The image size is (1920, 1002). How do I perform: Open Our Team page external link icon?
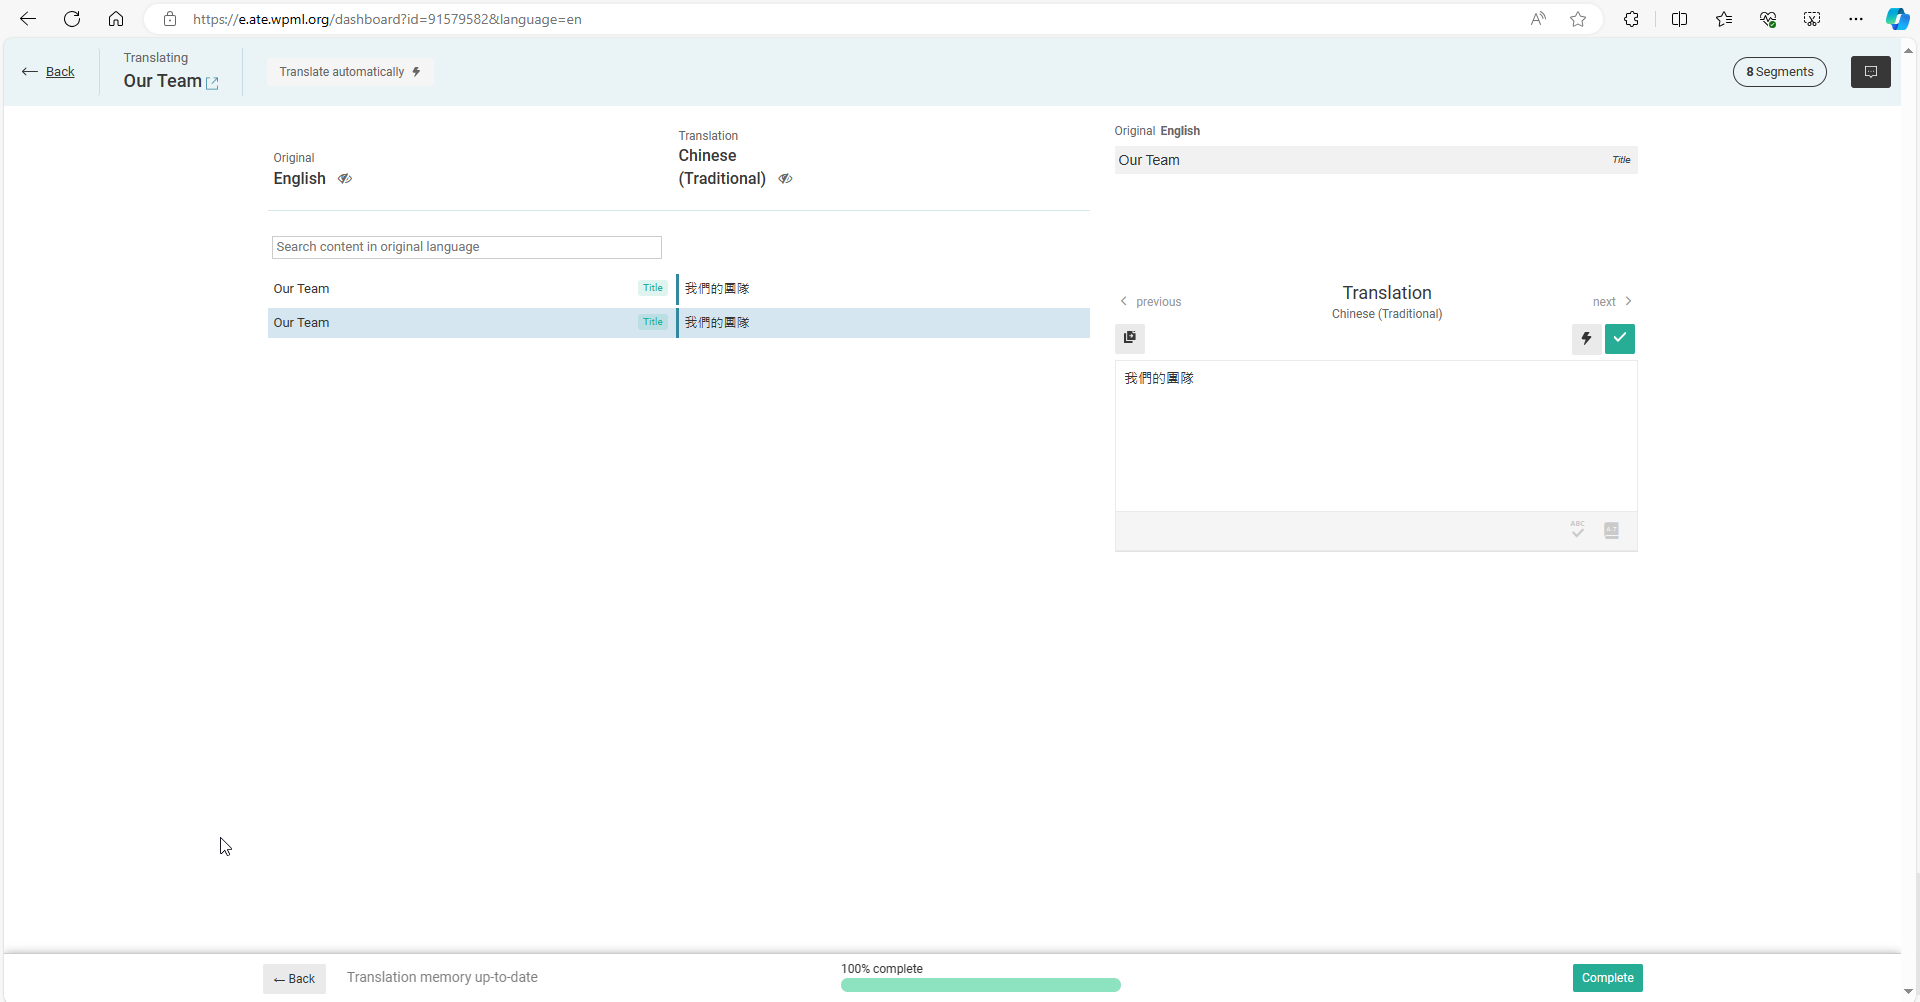pos(212,83)
